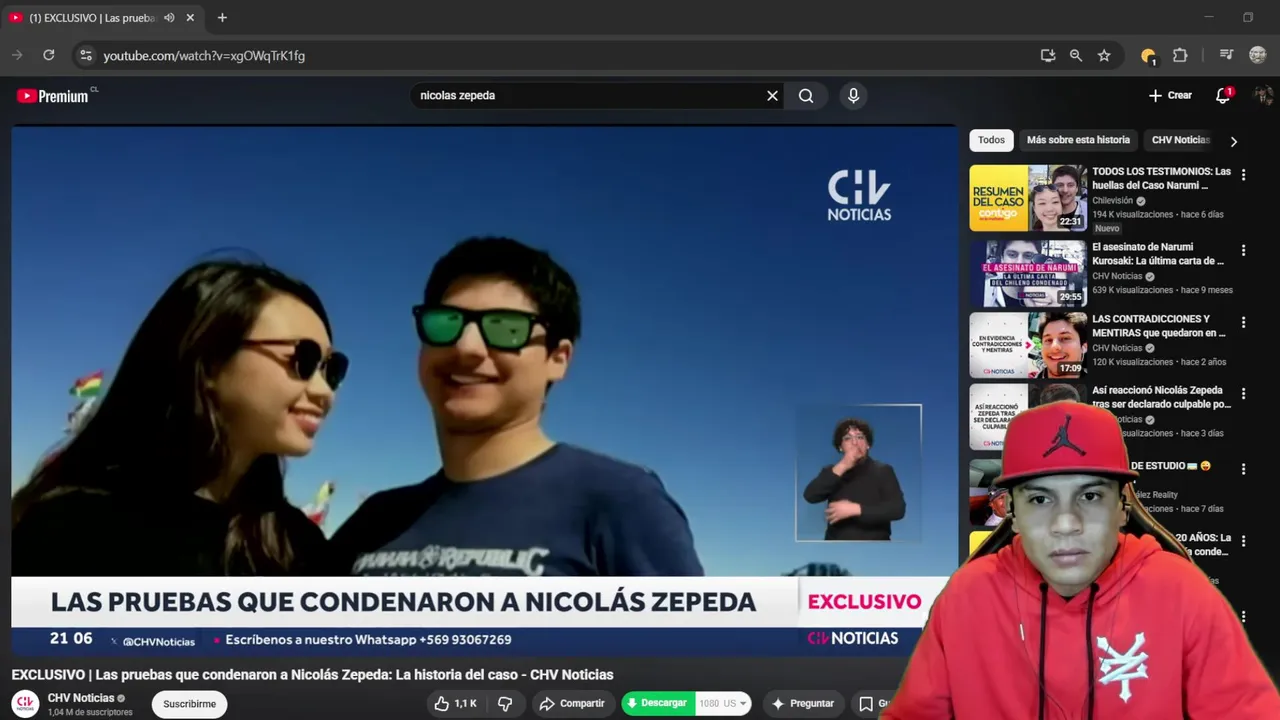Click the Suscribirme button

(x=189, y=704)
